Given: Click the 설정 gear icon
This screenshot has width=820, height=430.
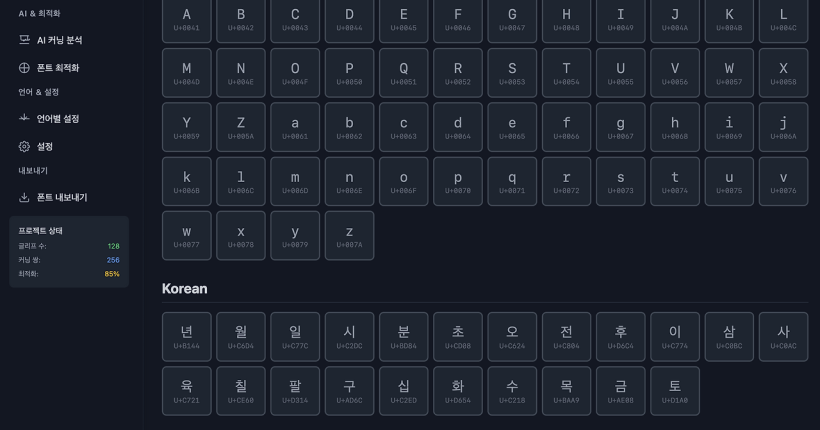Looking at the screenshot, I should coord(25,146).
